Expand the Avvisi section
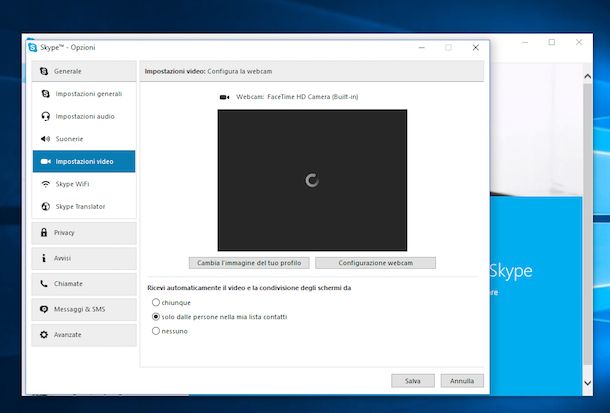The height and width of the screenshot is (413, 610). (83, 258)
